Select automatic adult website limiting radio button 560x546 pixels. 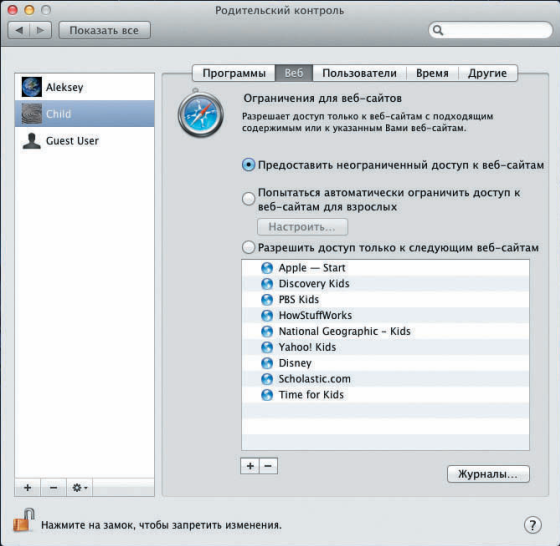[249, 199]
